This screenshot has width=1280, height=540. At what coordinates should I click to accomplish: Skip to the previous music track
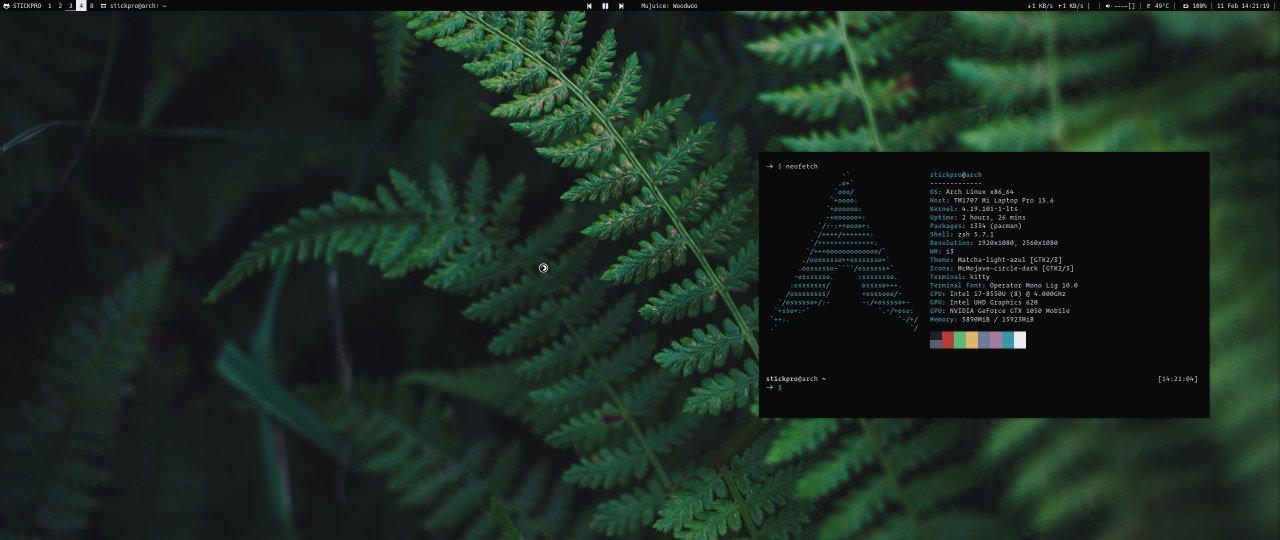[x=589, y=6]
